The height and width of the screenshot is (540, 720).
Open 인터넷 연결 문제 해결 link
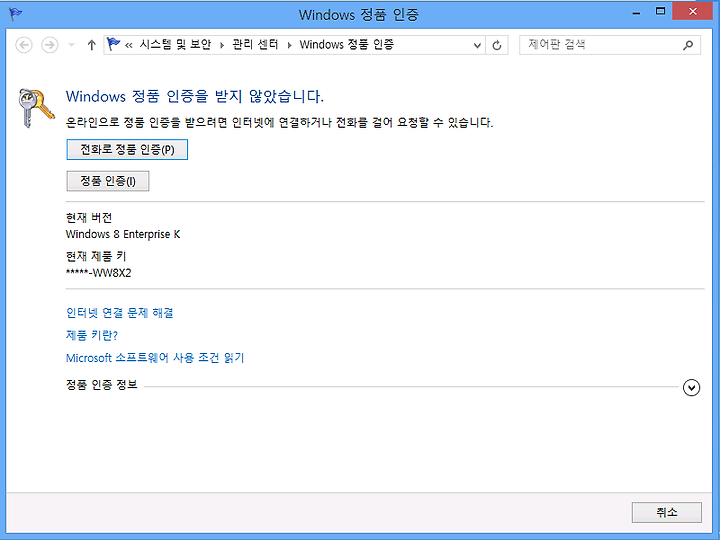click(120, 313)
